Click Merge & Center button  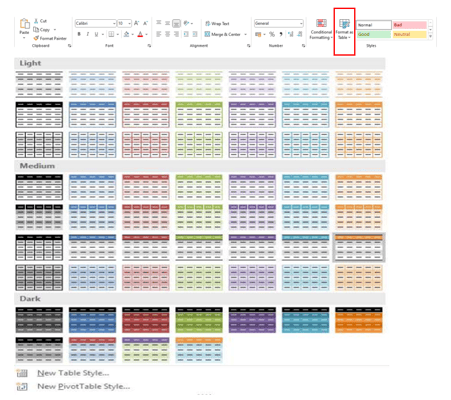tap(225, 34)
